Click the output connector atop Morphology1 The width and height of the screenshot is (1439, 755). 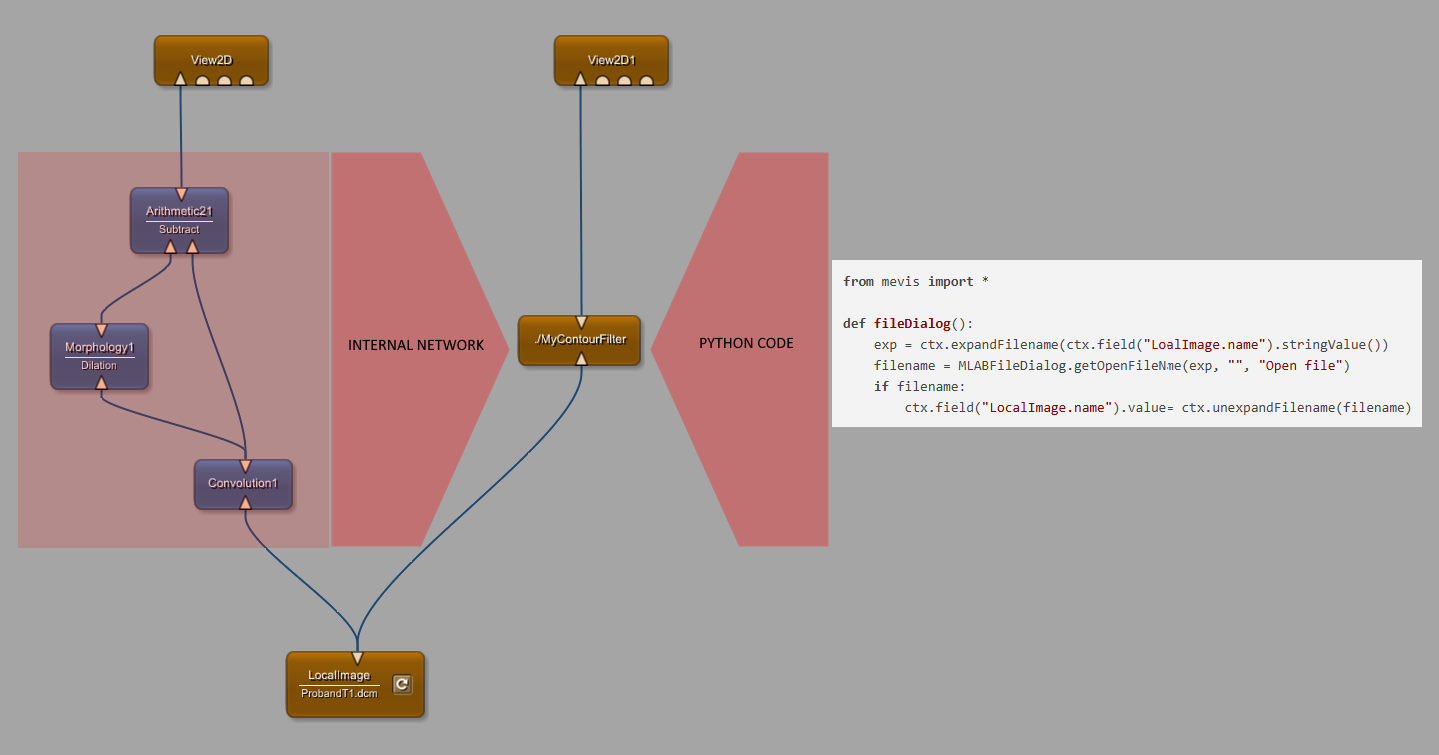(x=100, y=330)
